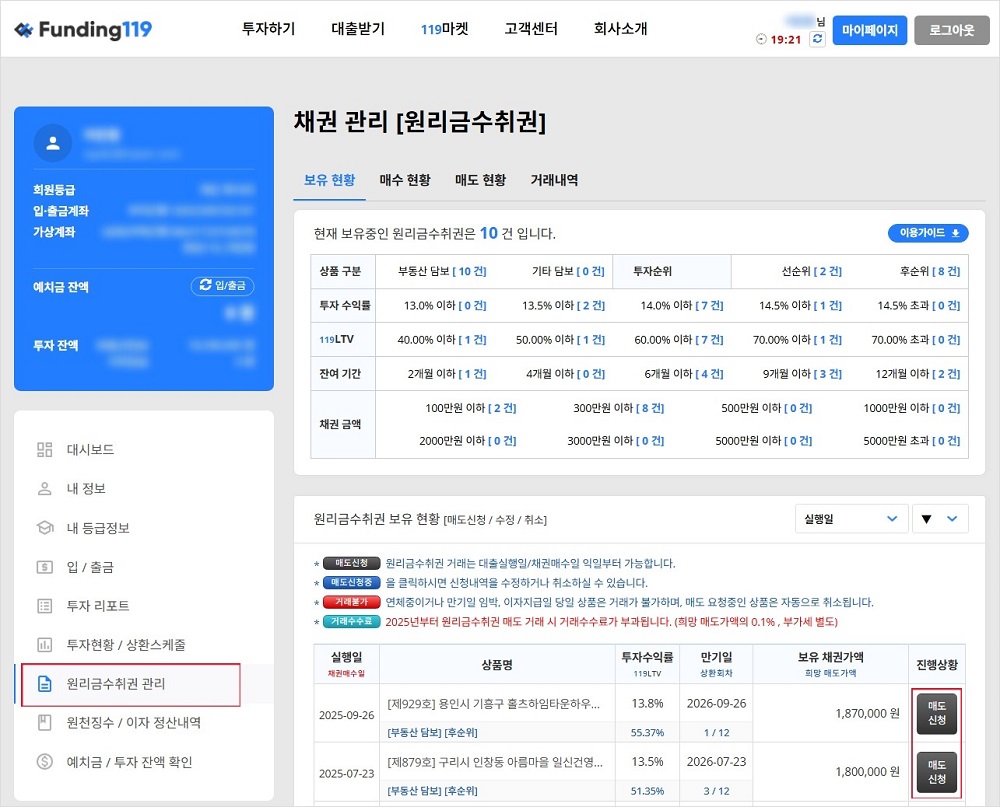Click the 대시보드 grid icon
The width and height of the screenshot is (1000, 807).
45,450
